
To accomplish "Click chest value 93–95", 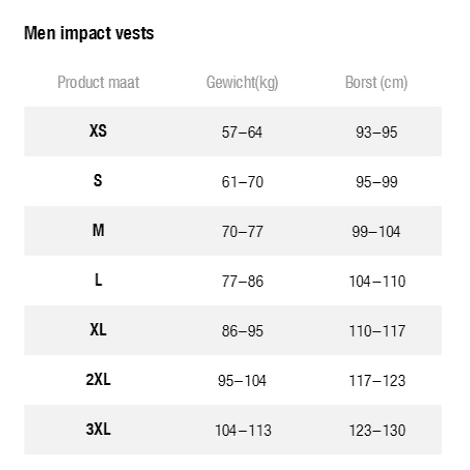I will (376, 132).
